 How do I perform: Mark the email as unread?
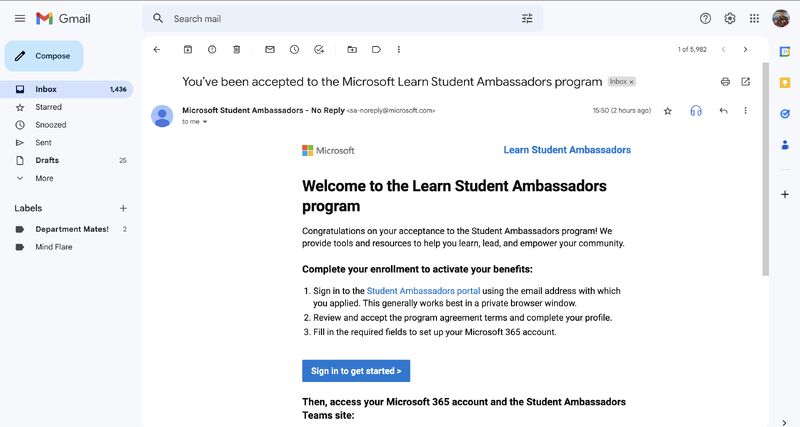pyautogui.click(x=270, y=49)
